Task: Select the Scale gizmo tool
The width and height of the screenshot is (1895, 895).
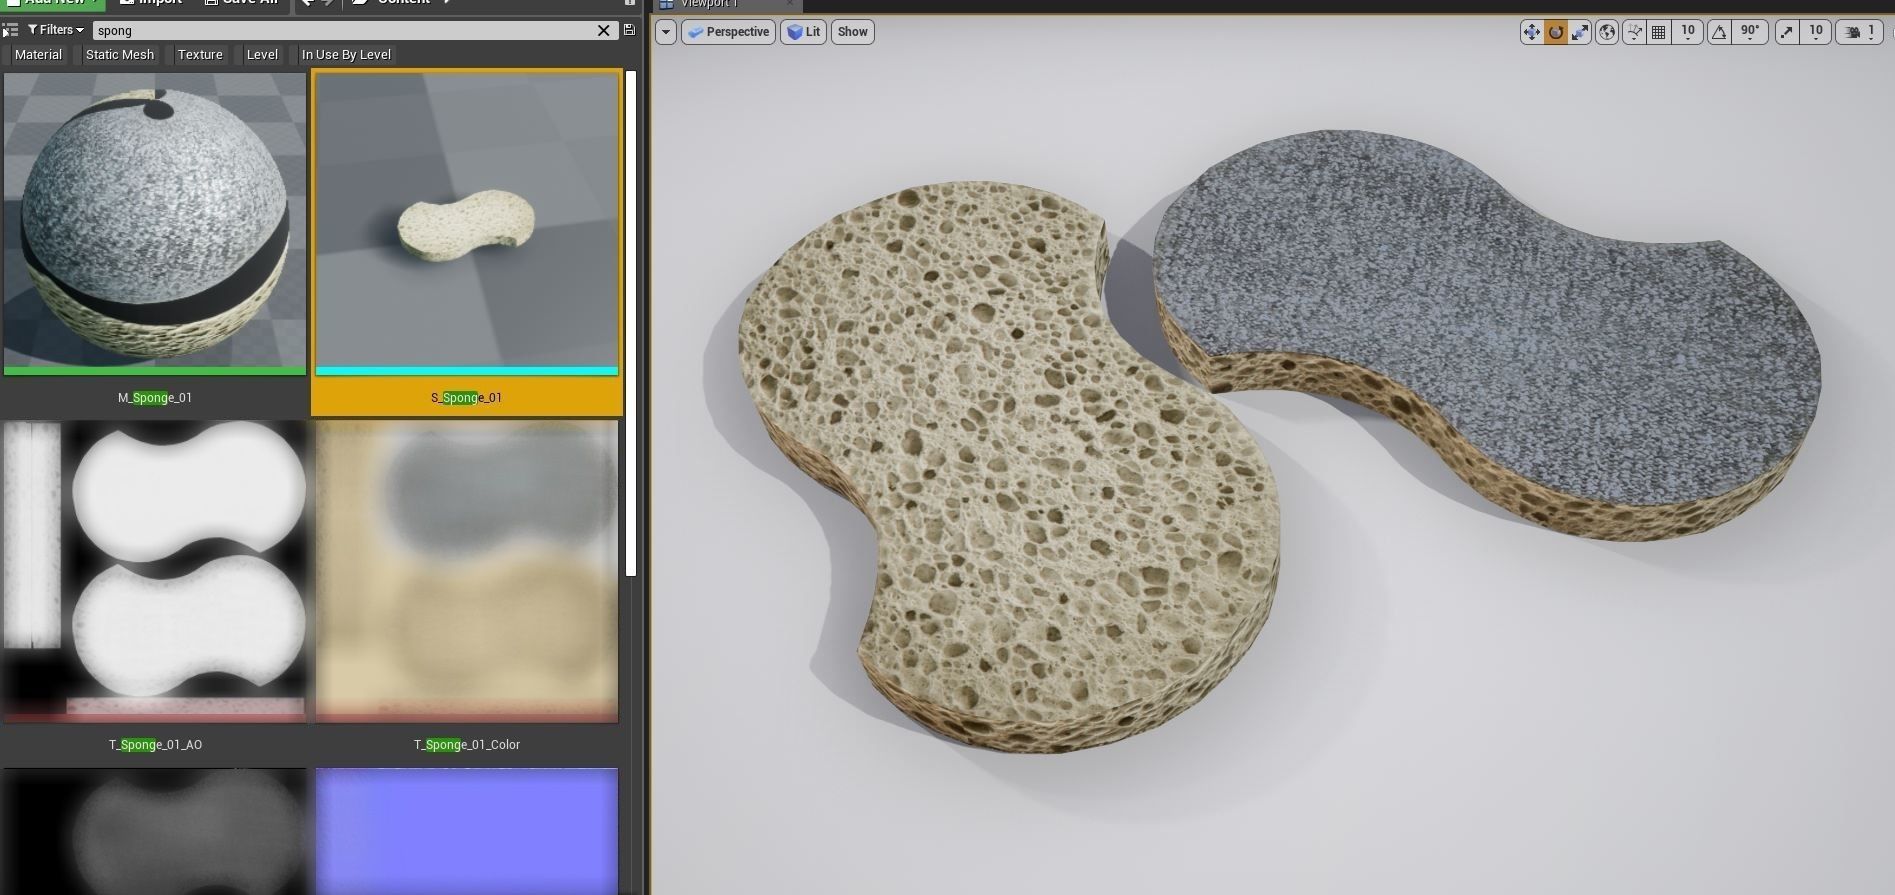Action: click(x=1580, y=32)
